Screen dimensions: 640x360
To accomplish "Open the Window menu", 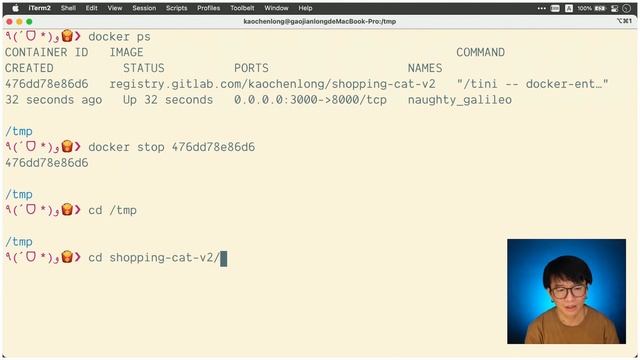I will point(276,8).
